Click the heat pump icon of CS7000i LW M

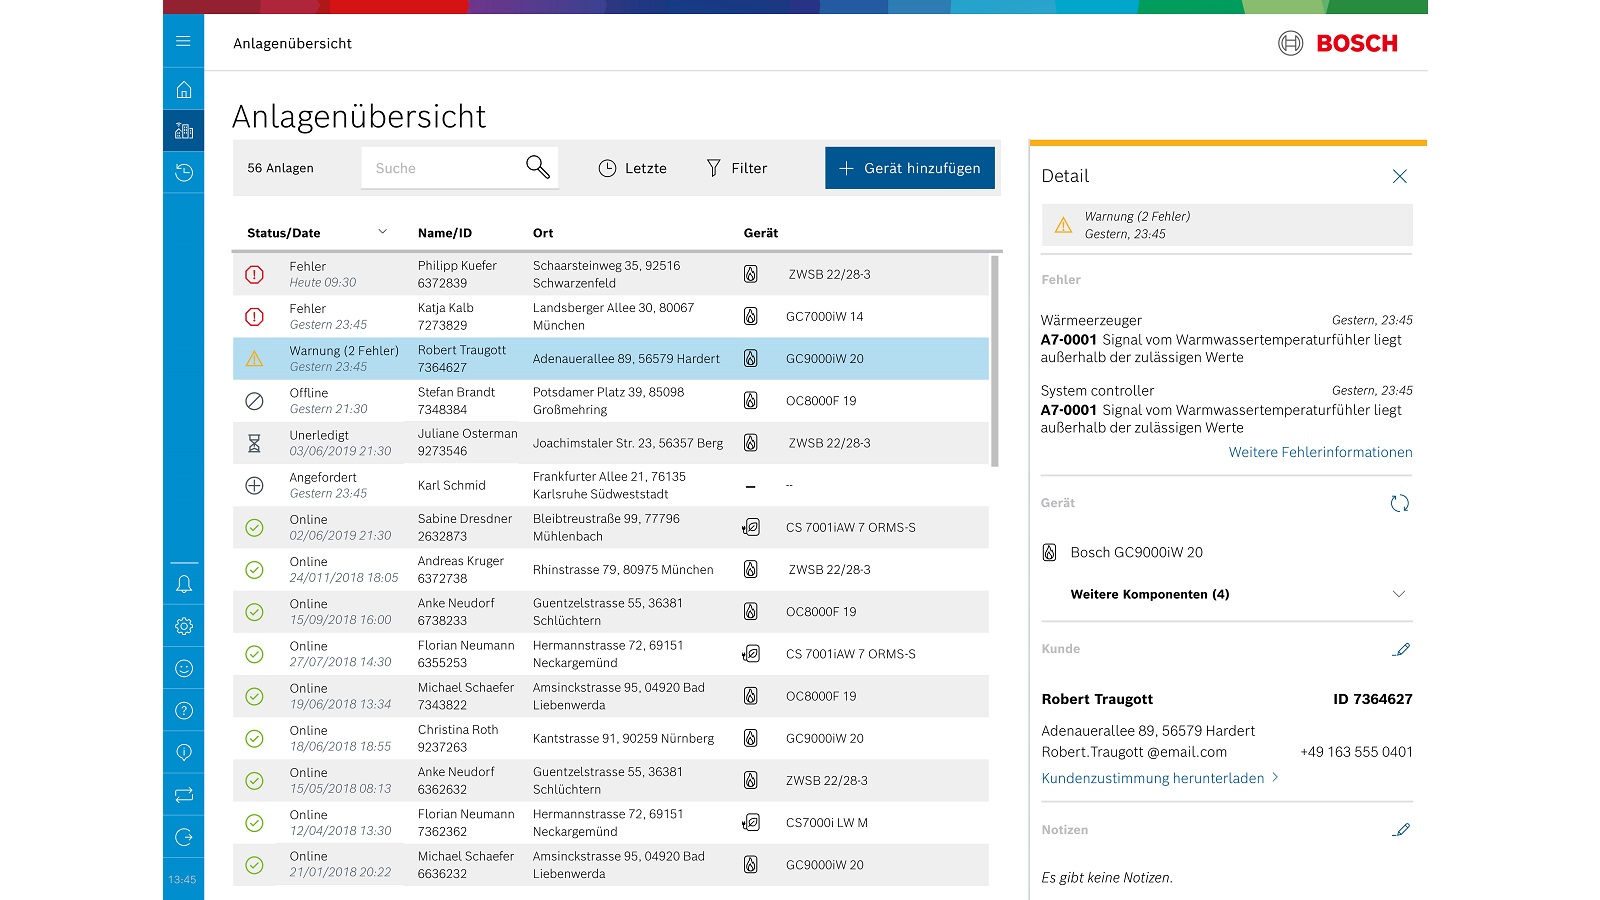point(751,822)
